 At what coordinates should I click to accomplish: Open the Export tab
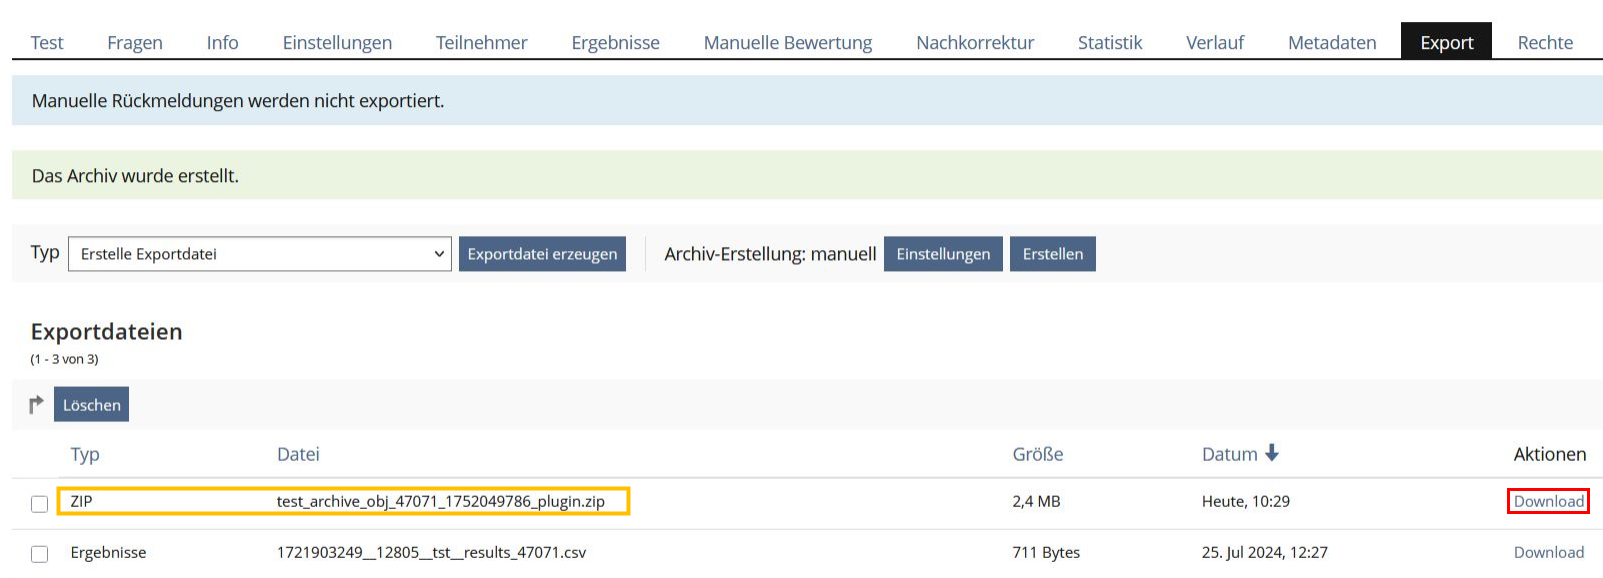(x=1446, y=42)
